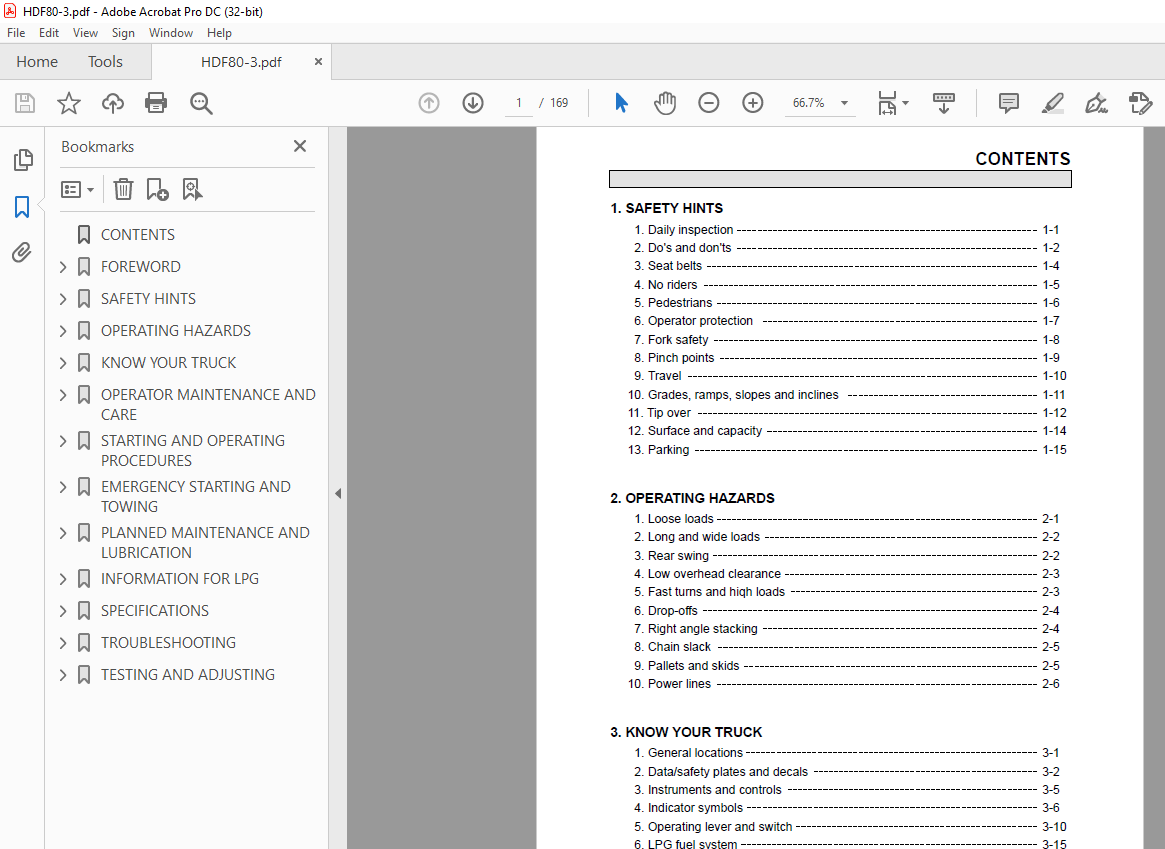Open fit page options icon
1165x849 pixels.
click(892, 103)
